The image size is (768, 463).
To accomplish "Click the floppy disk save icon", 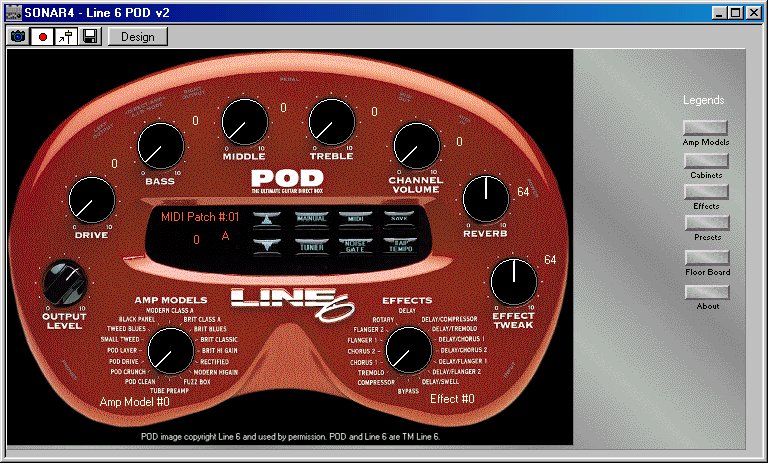I will [90, 37].
